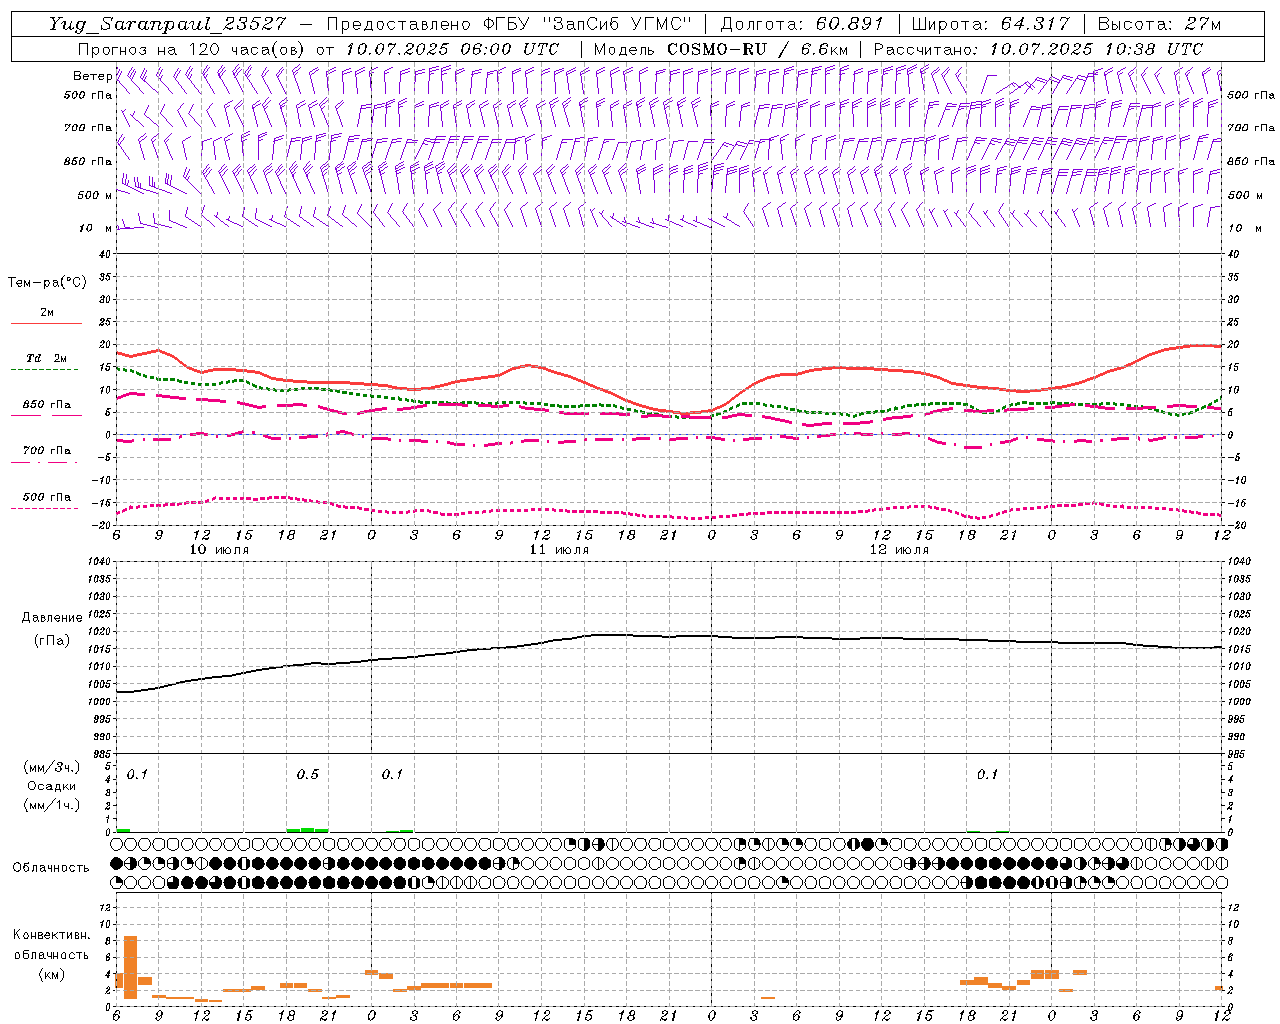Click the "Модель COSMO-RU / 6.6км" text
Viewport: 1280px width, 1024px height.
(x=721, y=49)
